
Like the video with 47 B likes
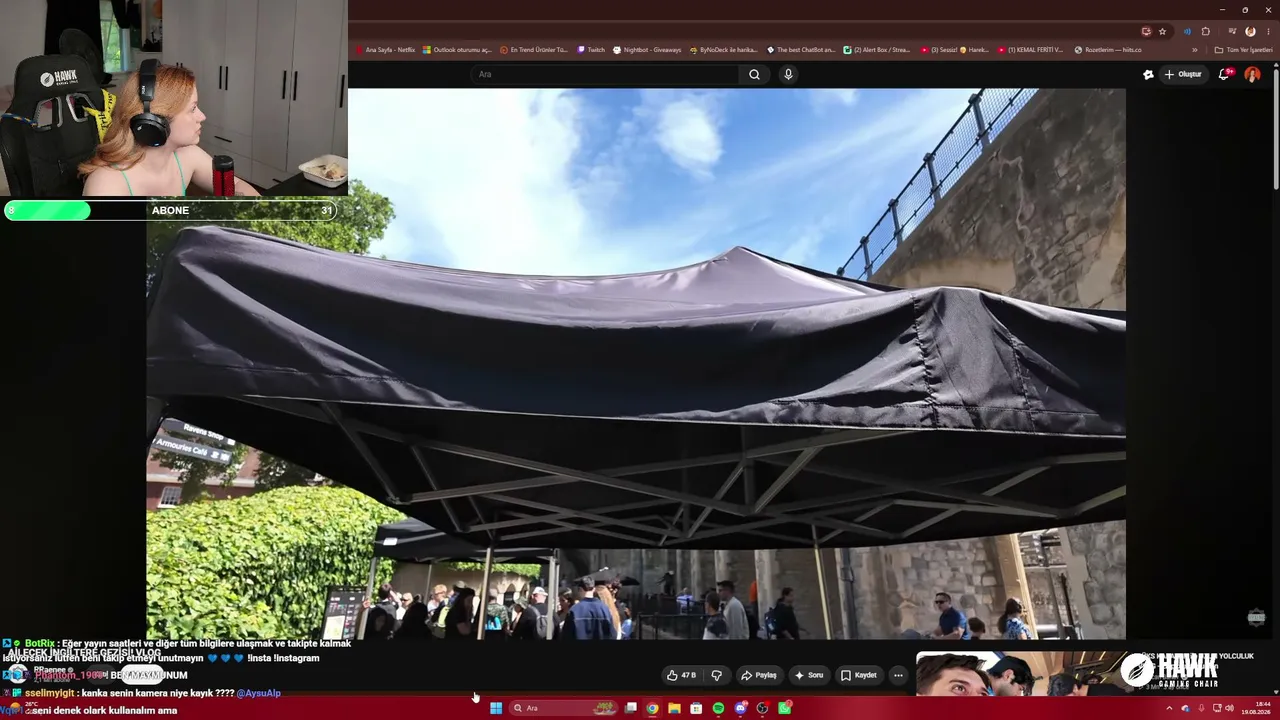click(x=683, y=675)
